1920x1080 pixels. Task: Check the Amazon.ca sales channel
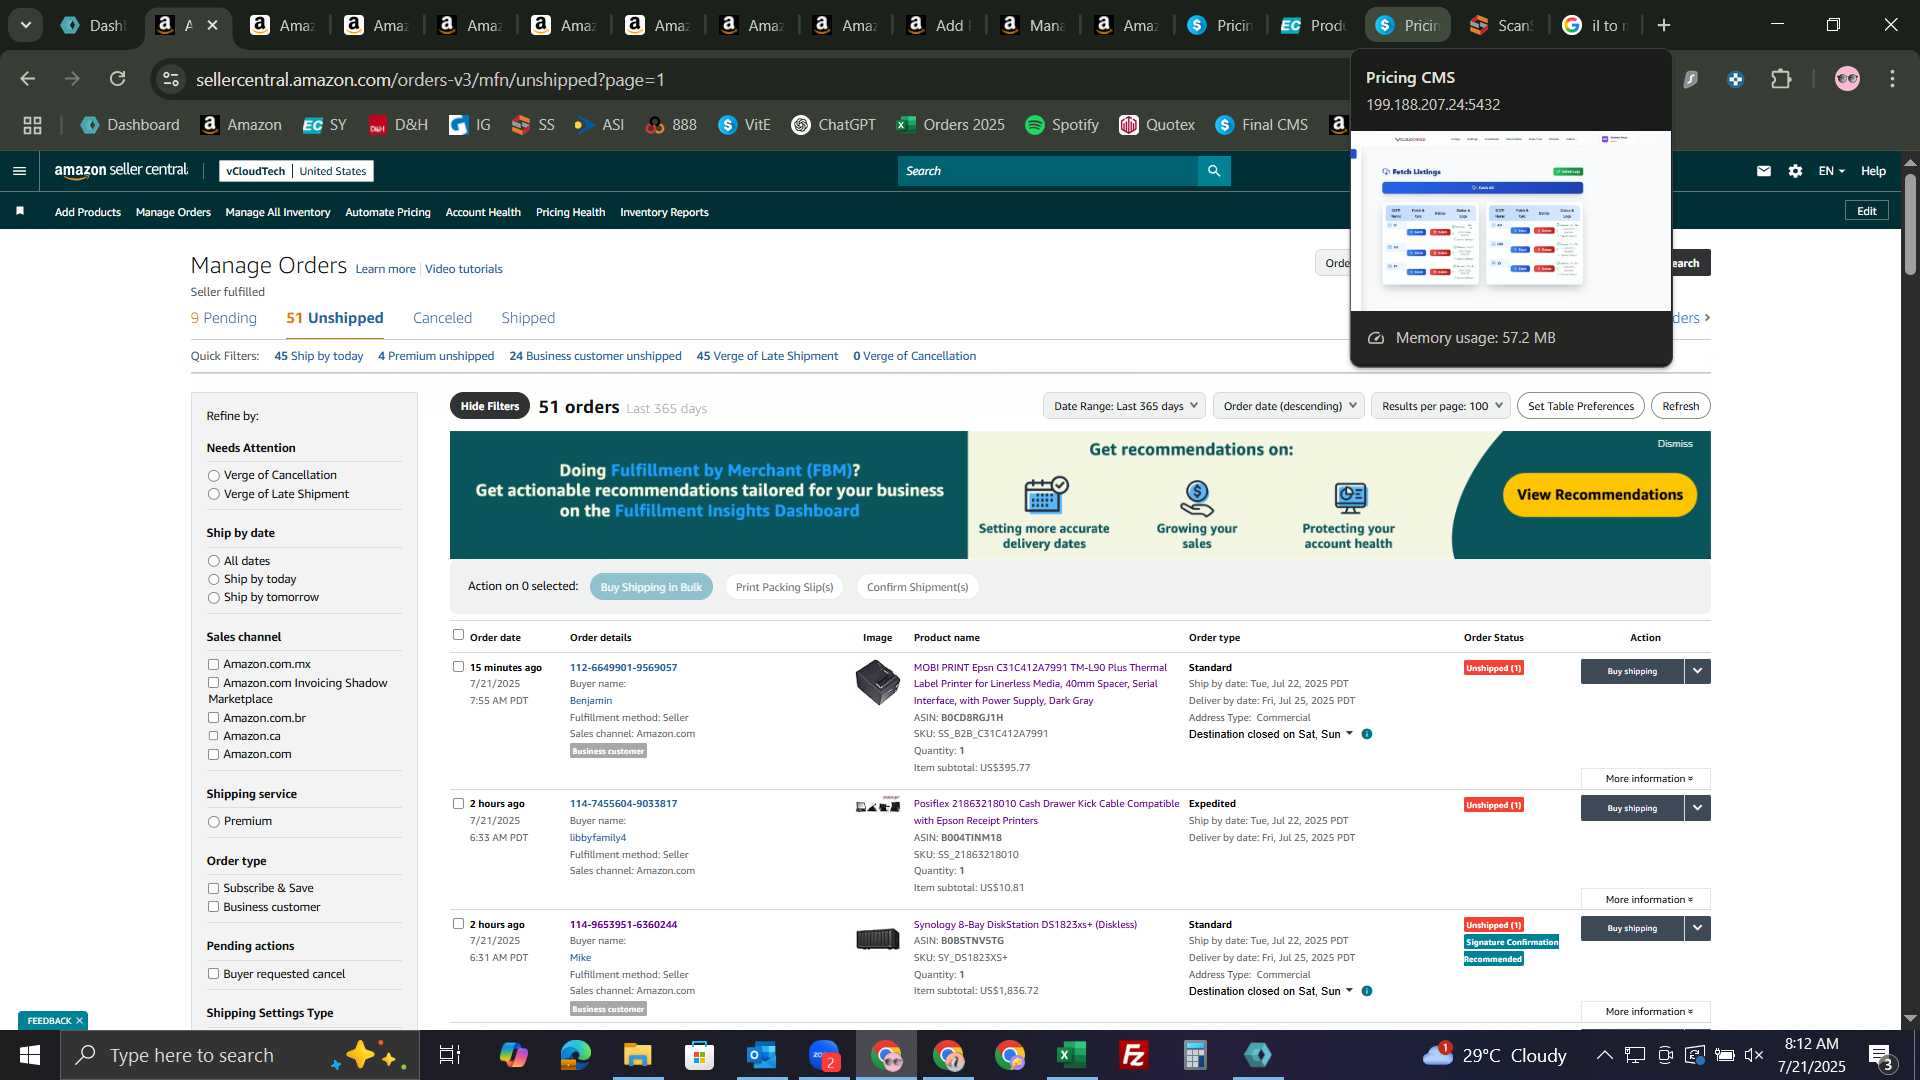(x=213, y=736)
